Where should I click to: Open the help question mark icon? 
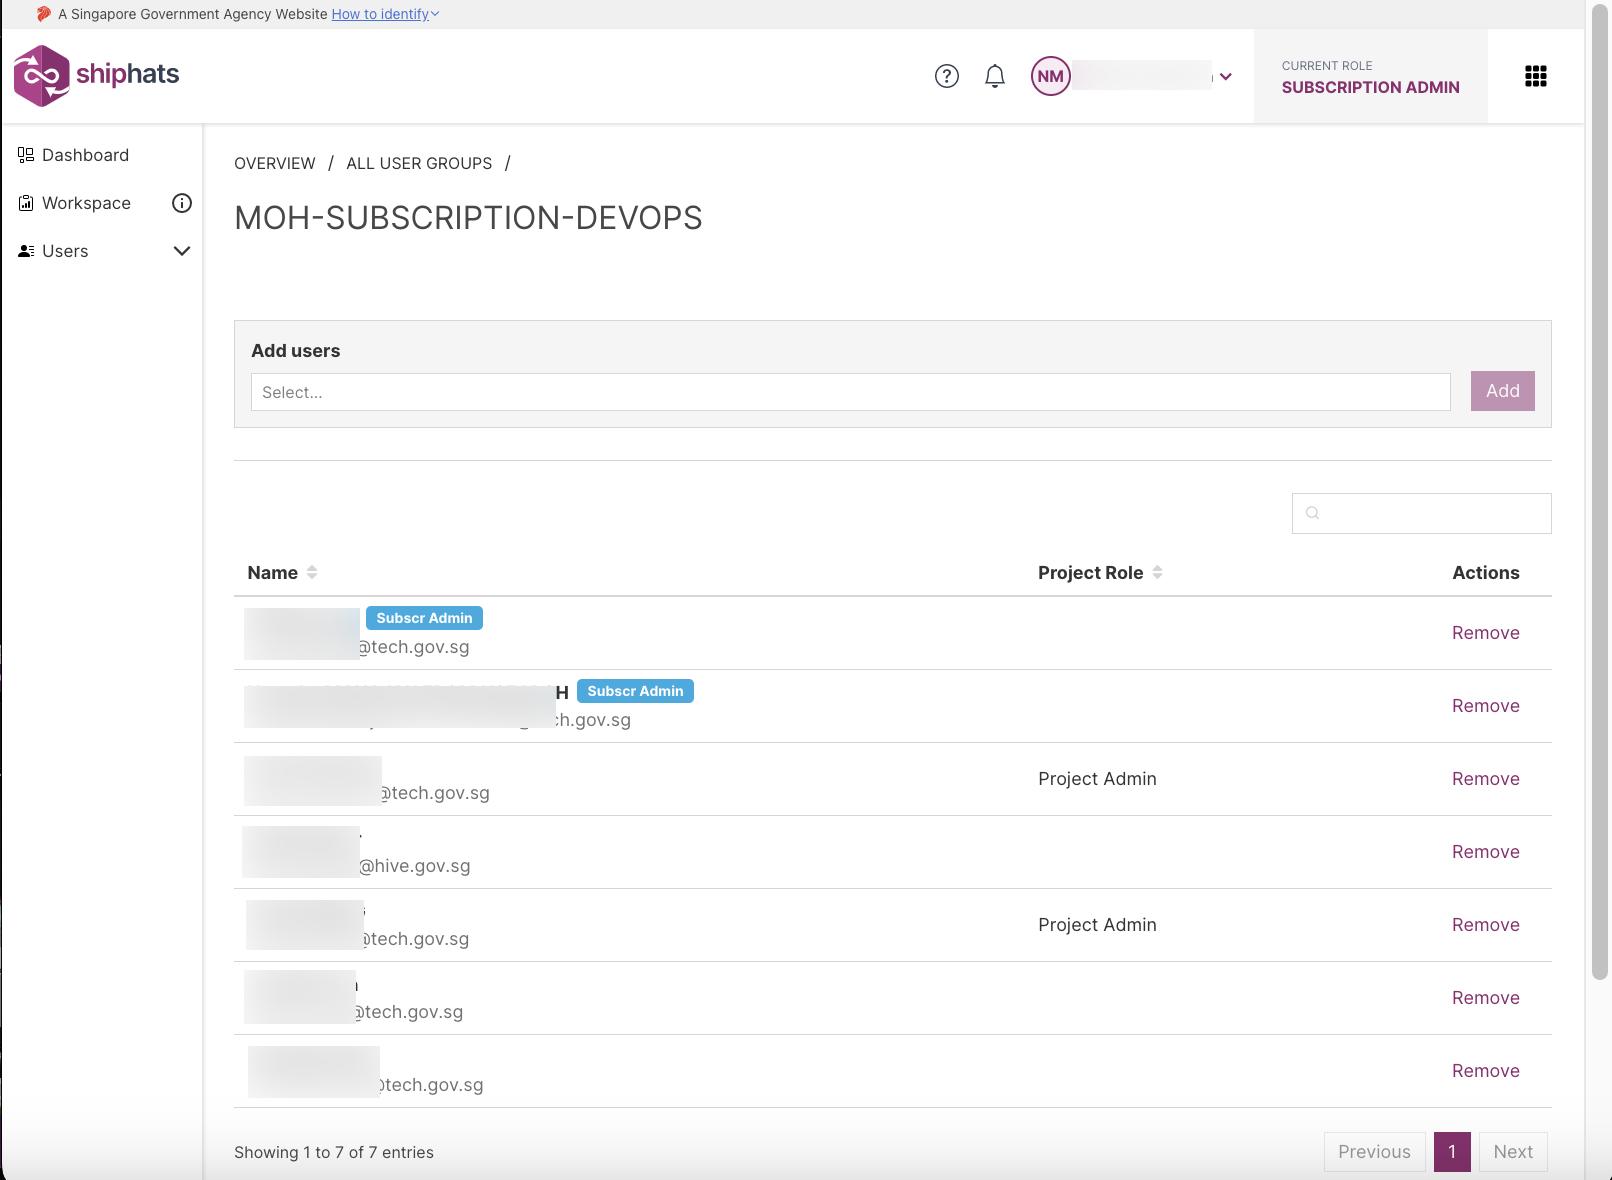[946, 76]
